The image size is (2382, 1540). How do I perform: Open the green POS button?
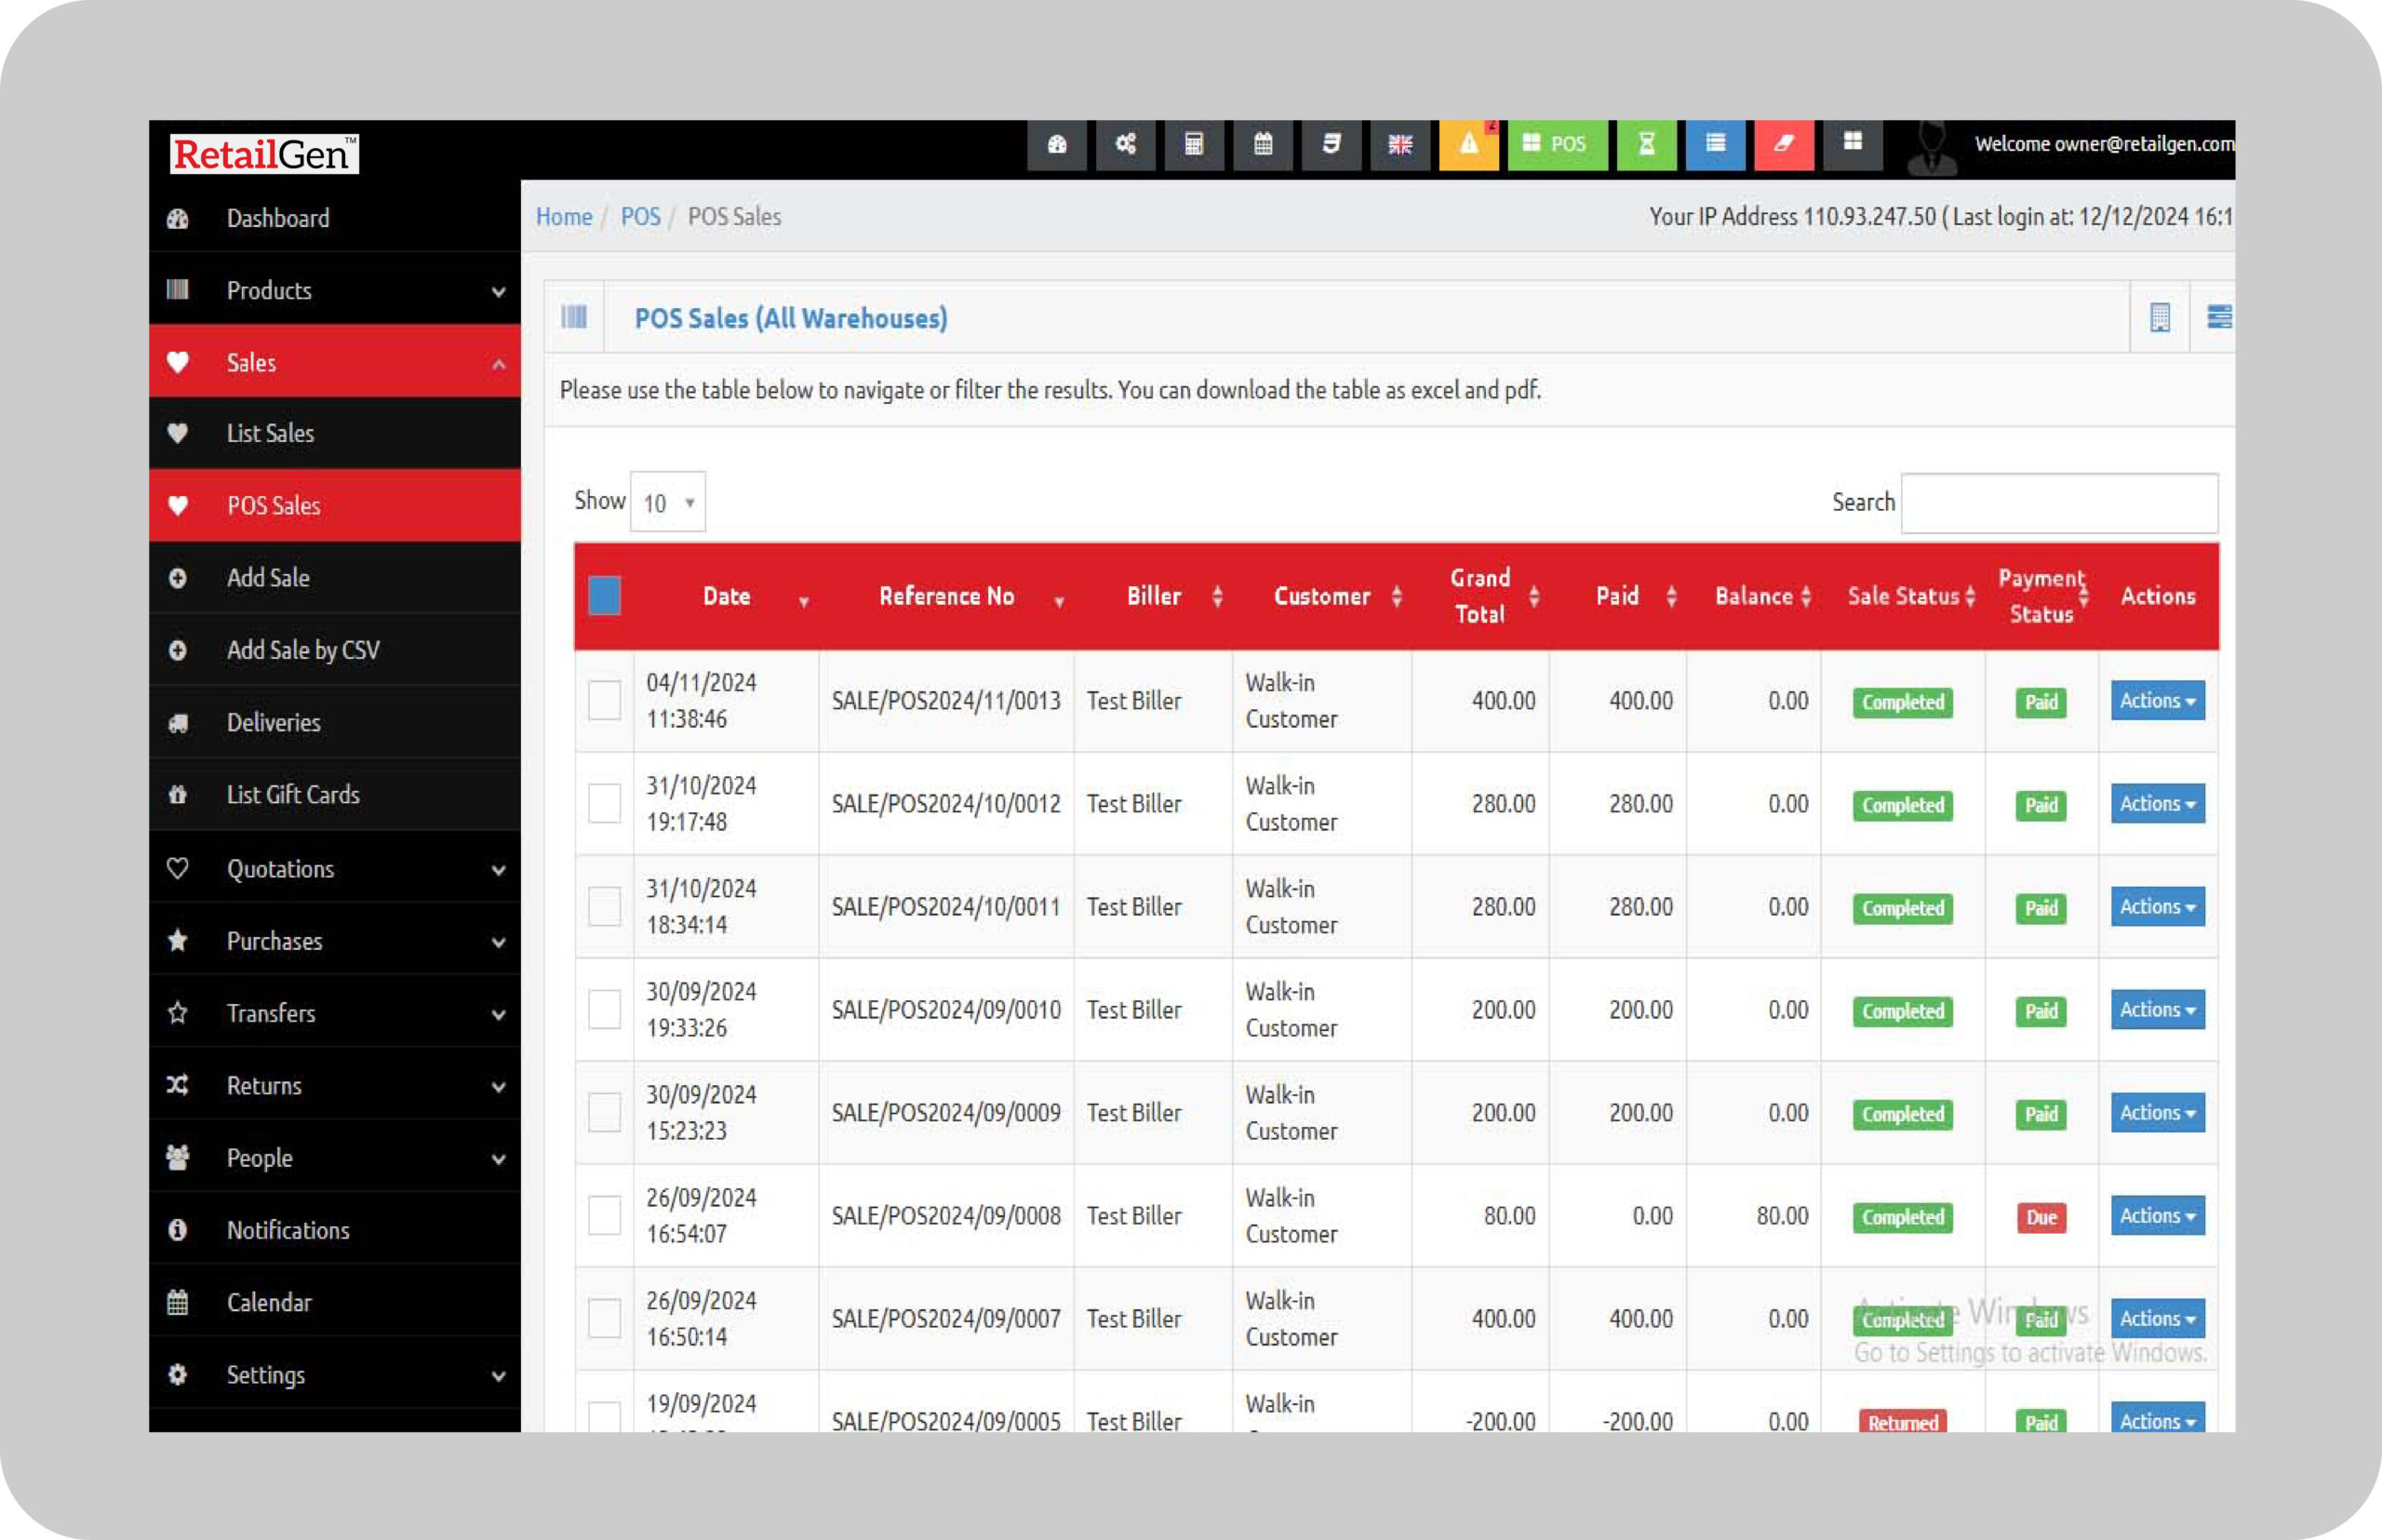pyautogui.click(x=1556, y=145)
